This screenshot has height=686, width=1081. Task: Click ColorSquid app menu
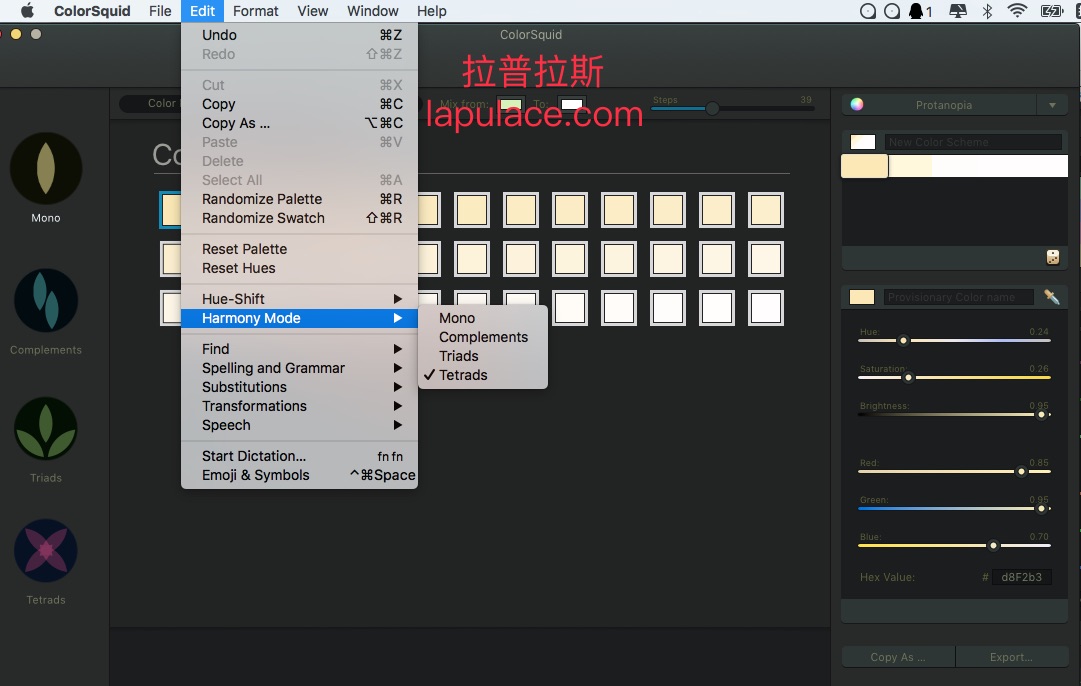tap(92, 11)
